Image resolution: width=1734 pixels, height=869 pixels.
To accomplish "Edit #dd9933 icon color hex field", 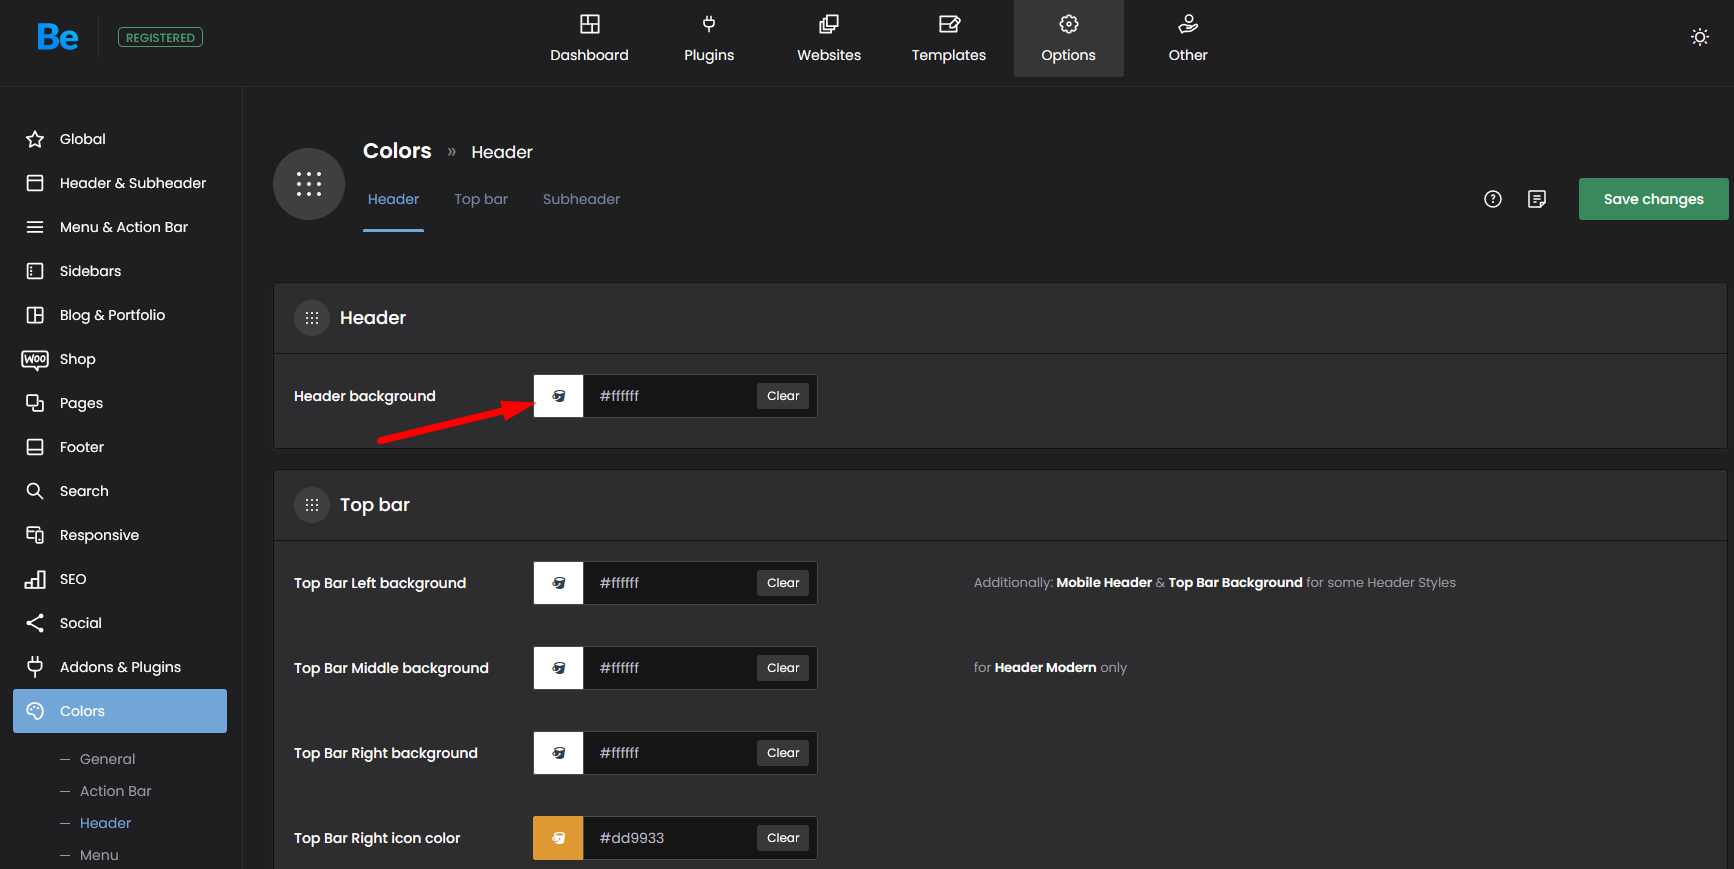I will [669, 838].
